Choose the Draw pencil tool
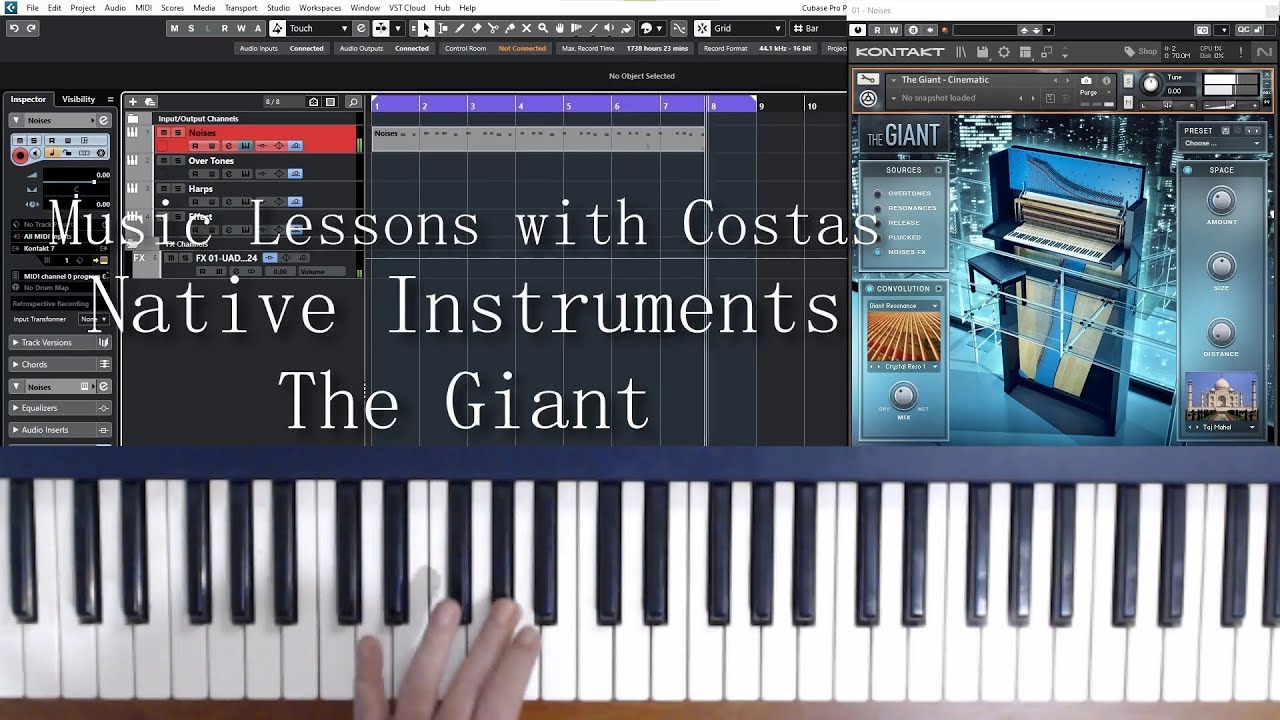Viewport: 1280px width, 720px height. pyautogui.click(x=460, y=28)
